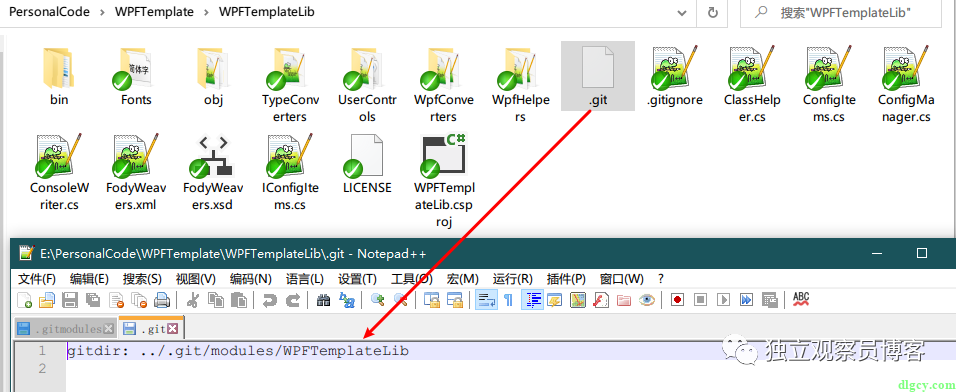This screenshot has width=956, height=392.
Task: Open 编辑(E) menu in Notepad++
Action: point(89,279)
